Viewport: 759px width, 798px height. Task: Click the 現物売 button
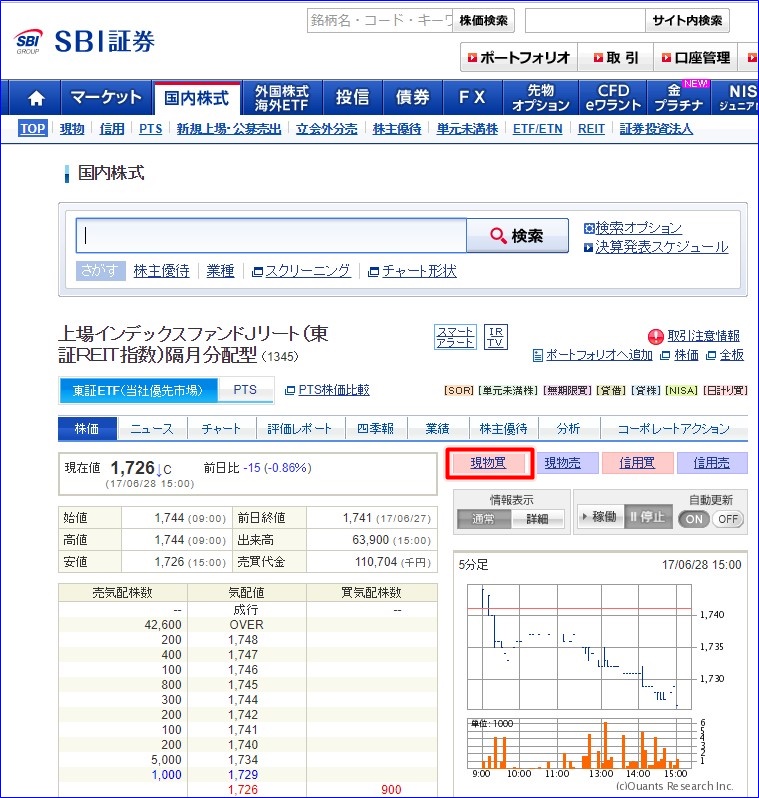[x=563, y=463]
